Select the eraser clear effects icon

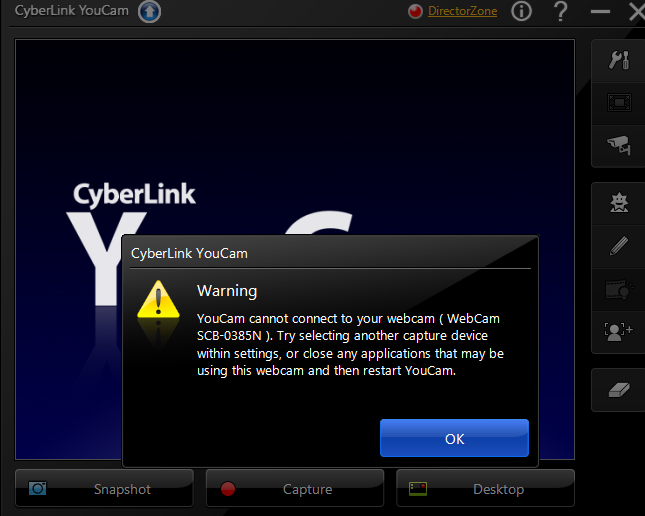coord(619,390)
